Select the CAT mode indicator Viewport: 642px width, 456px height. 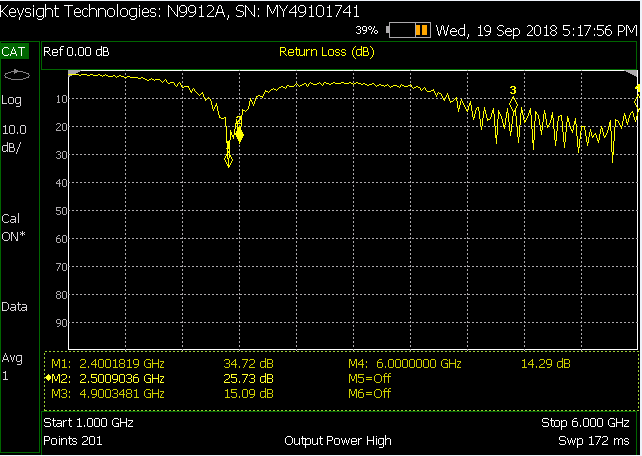point(15,51)
